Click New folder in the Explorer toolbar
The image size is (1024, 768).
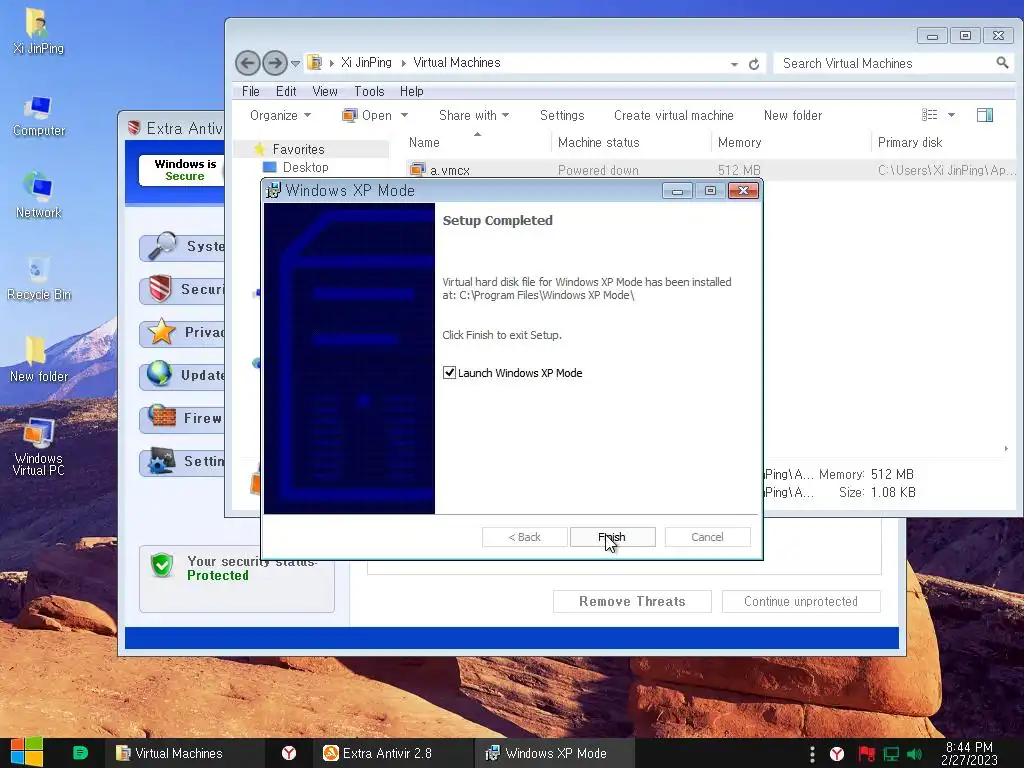793,116
